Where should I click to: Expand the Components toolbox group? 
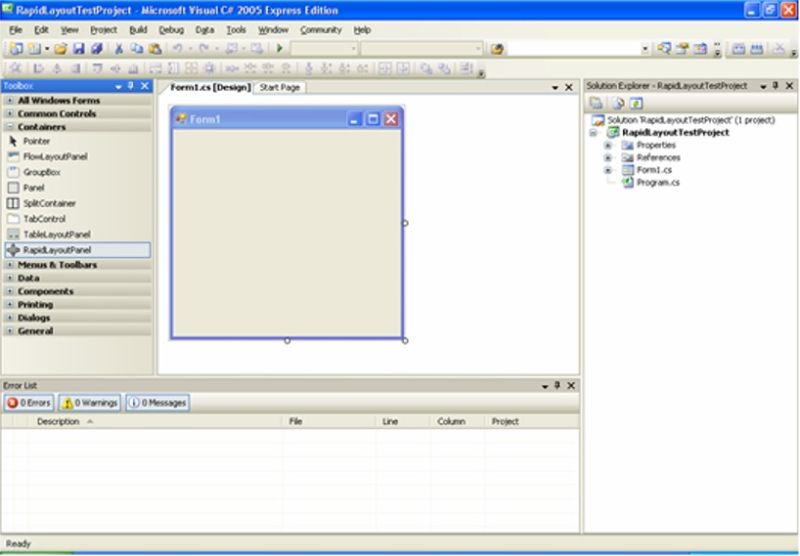pyautogui.click(x=10, y=291)
